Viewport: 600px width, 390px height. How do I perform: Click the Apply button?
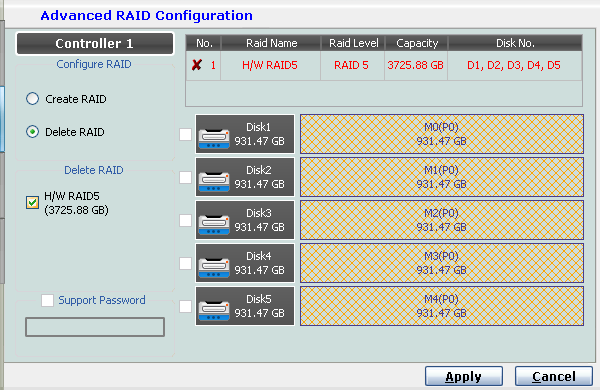[464, 377]
